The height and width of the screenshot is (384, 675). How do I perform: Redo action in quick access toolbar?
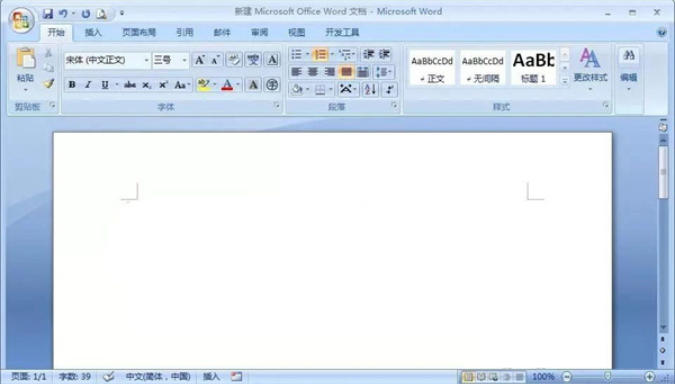85,14
